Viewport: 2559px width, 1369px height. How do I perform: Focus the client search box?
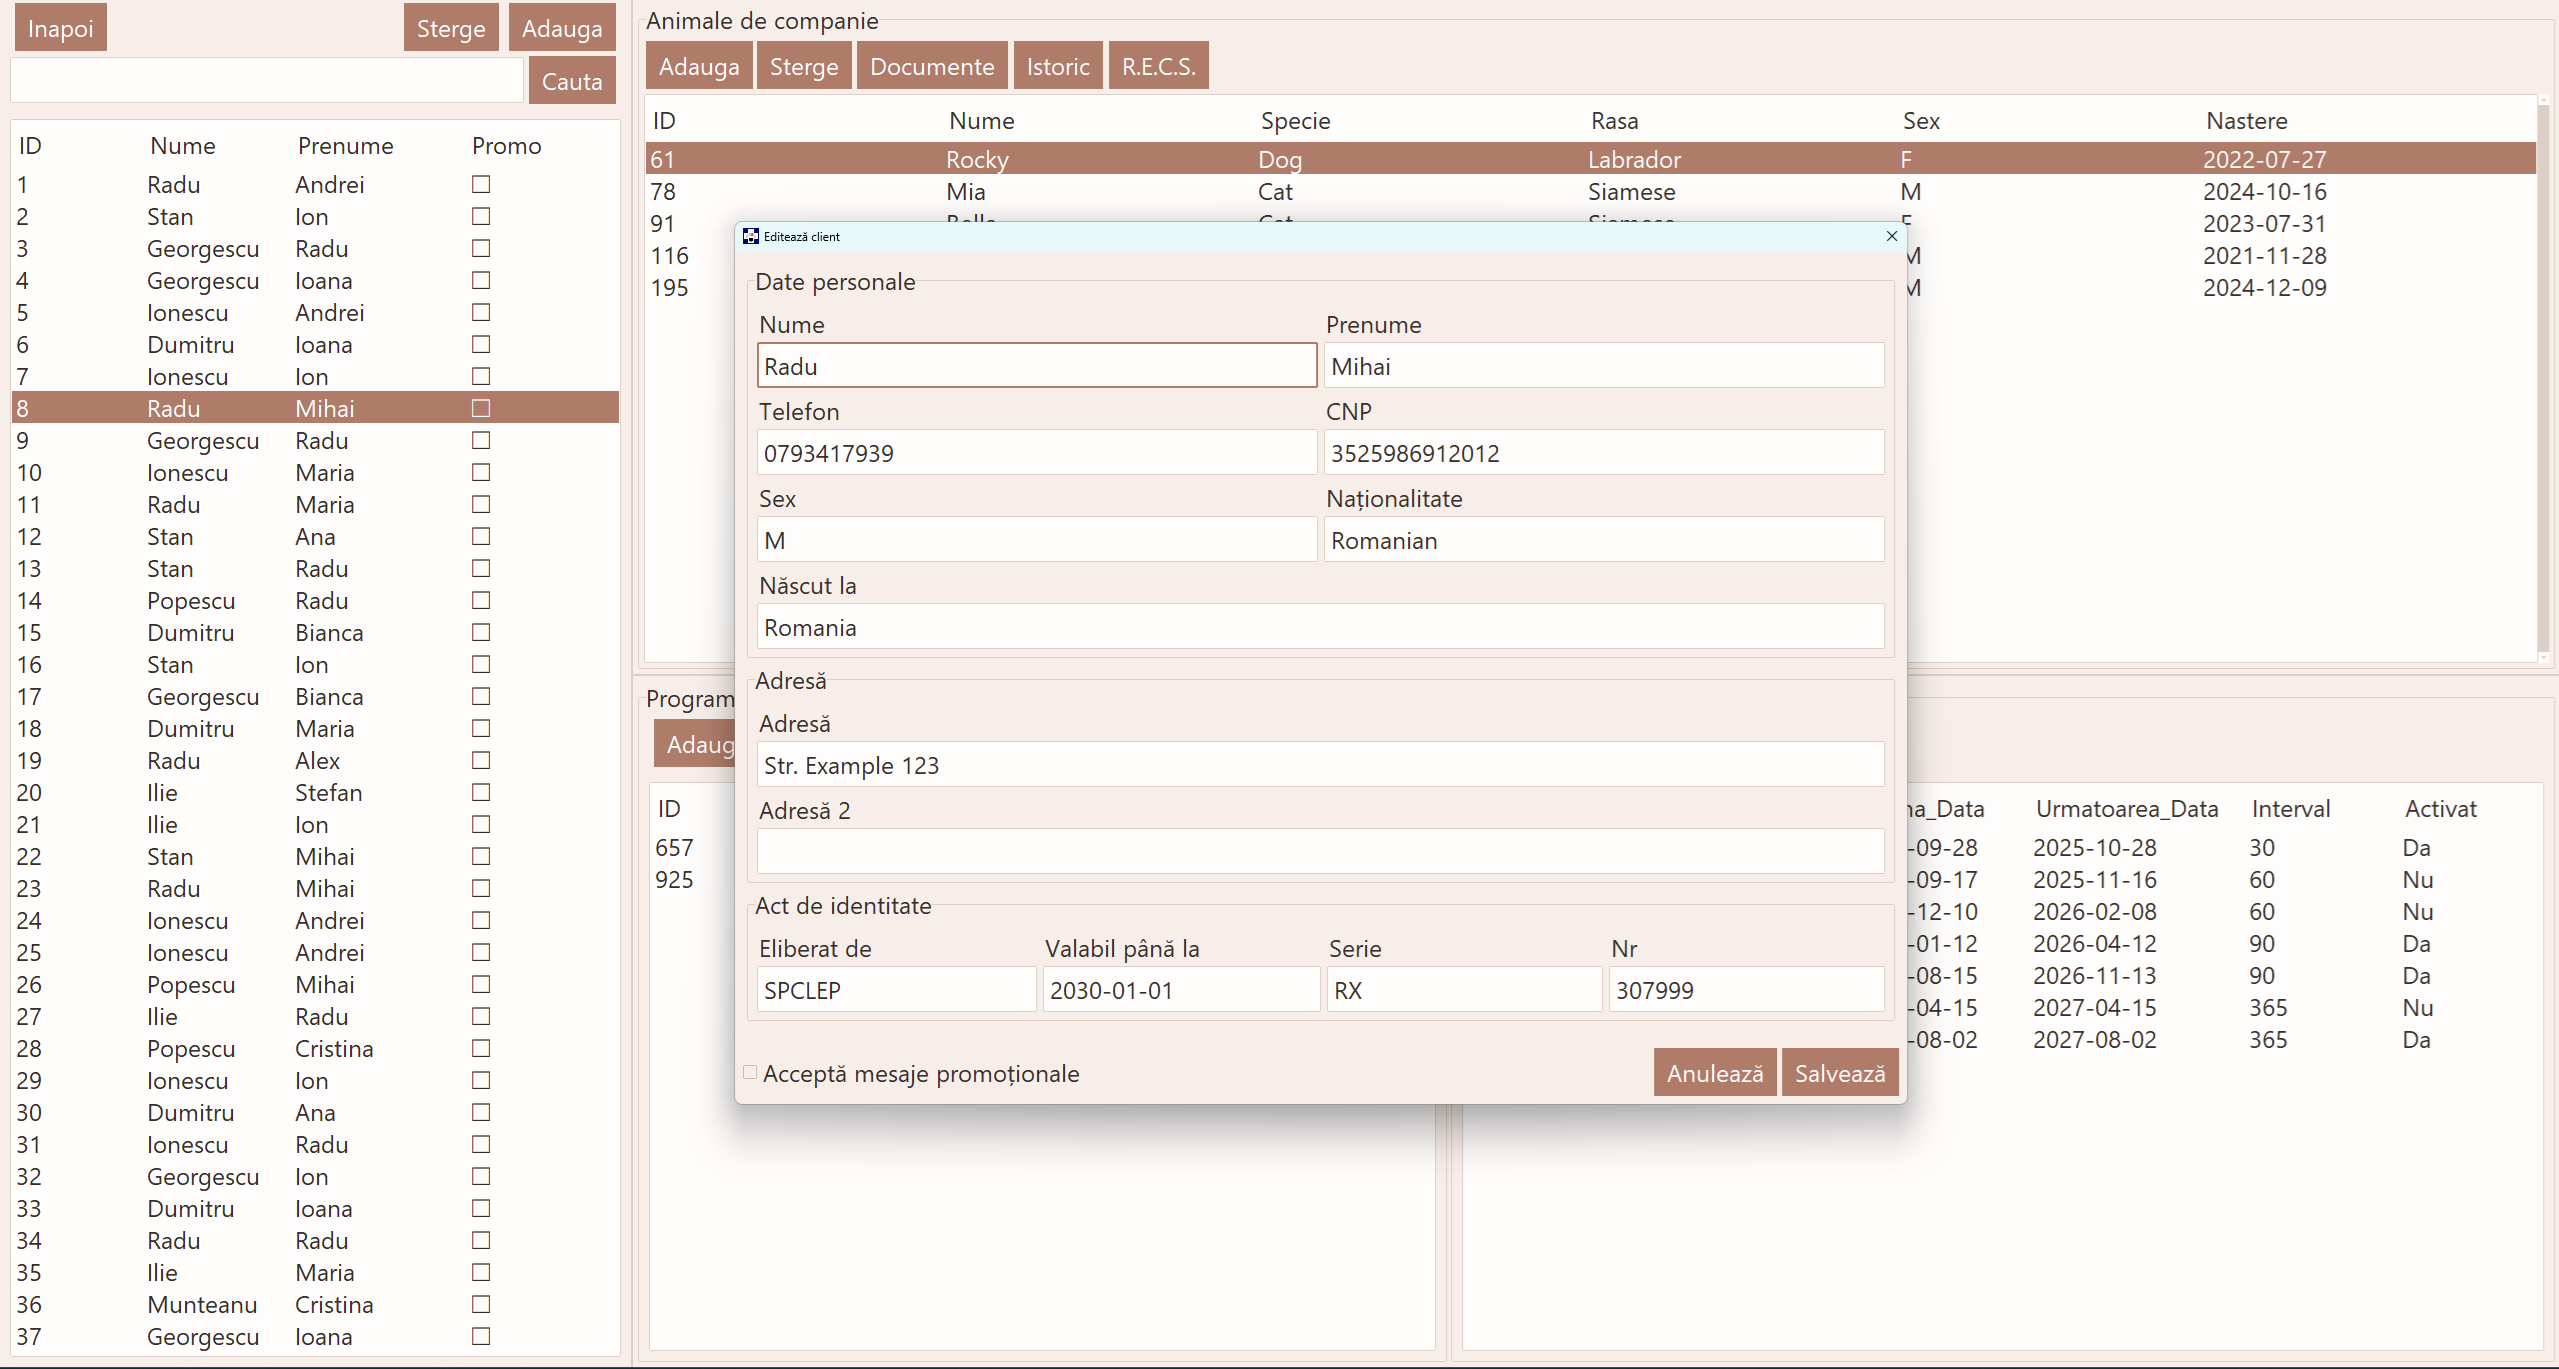[x=267, y=80]
